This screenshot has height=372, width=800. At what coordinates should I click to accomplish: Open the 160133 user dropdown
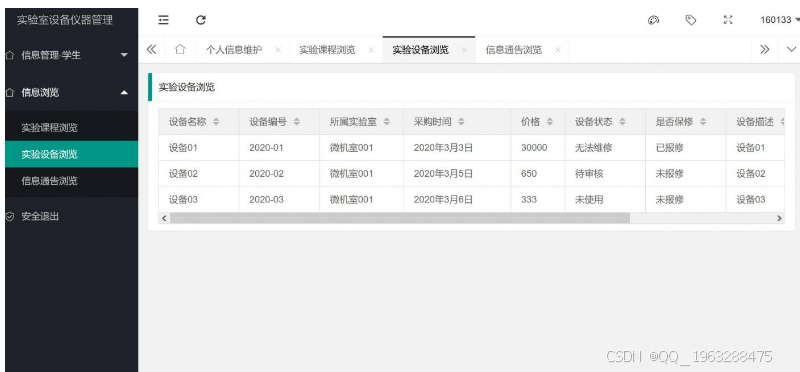tap(779, 20)
